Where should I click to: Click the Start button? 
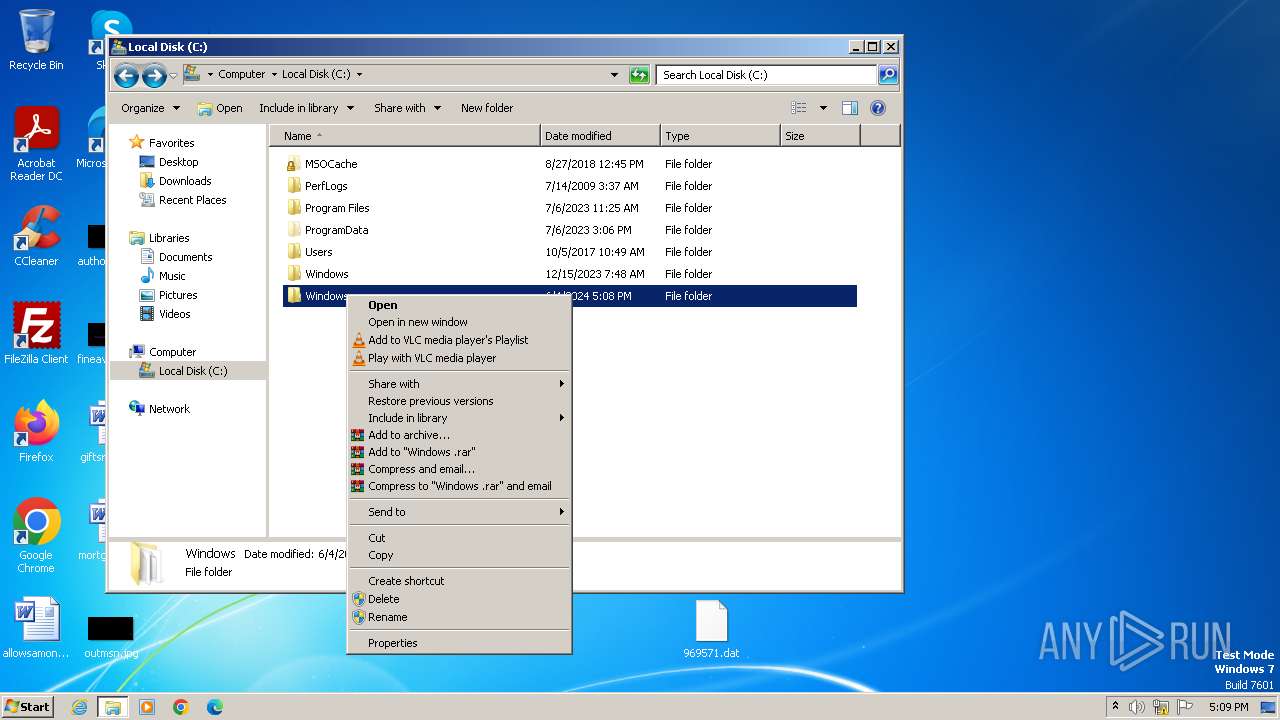[27, 707]
